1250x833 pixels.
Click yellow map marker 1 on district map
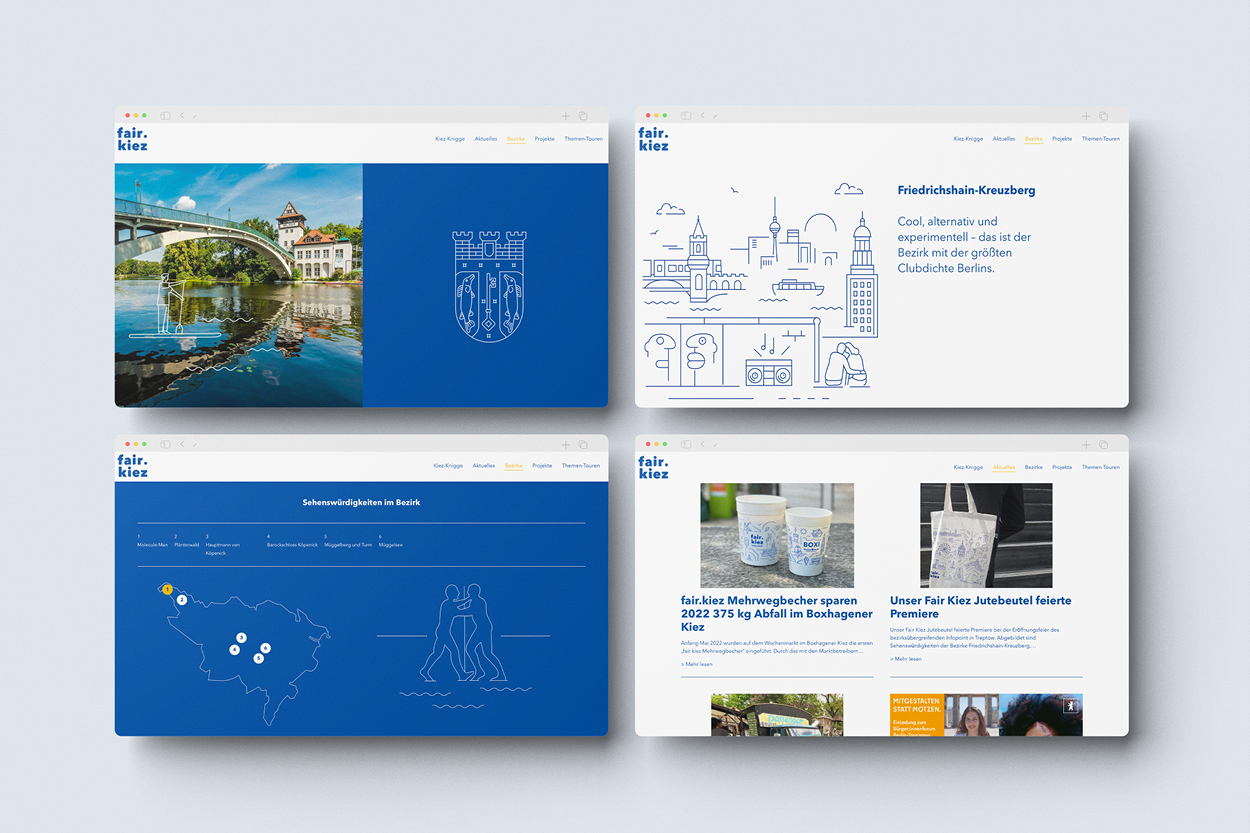pos(168,589)
